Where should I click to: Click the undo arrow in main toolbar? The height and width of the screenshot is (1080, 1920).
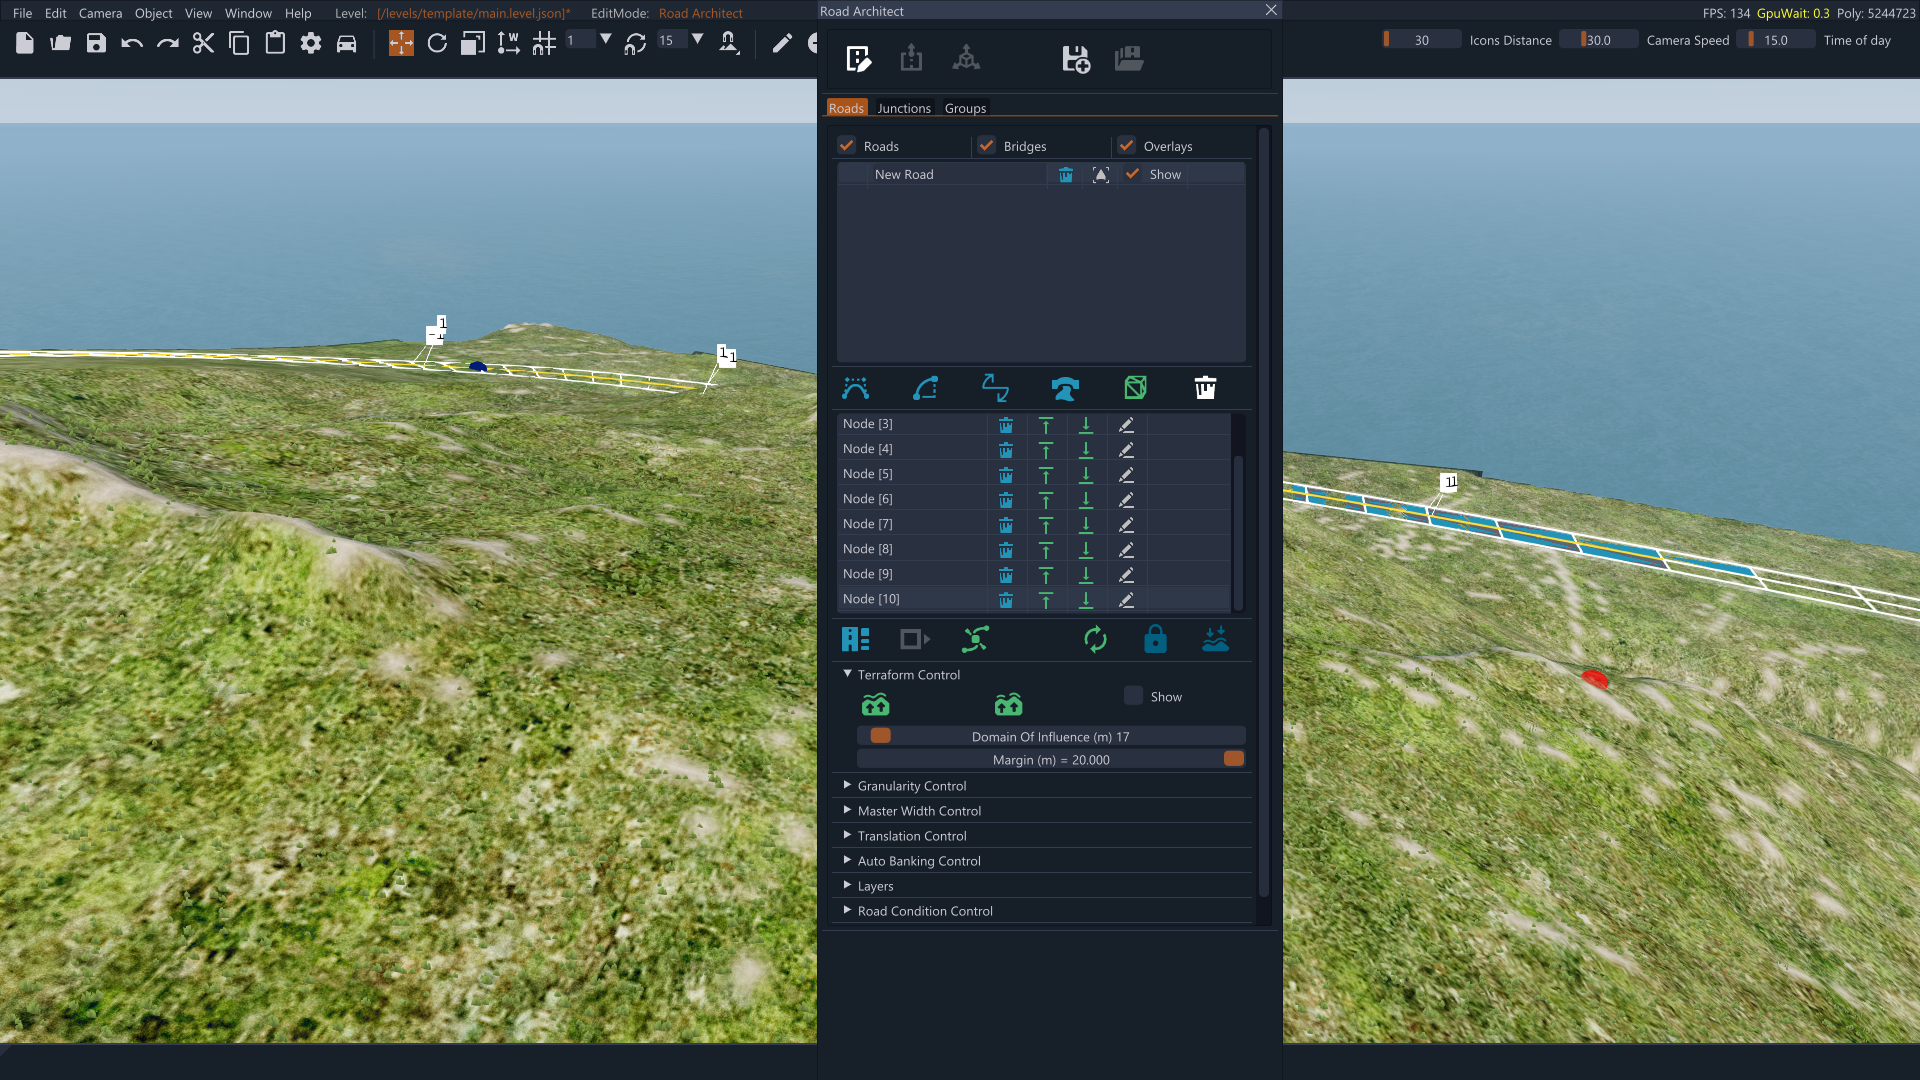[x=132, y=43]
